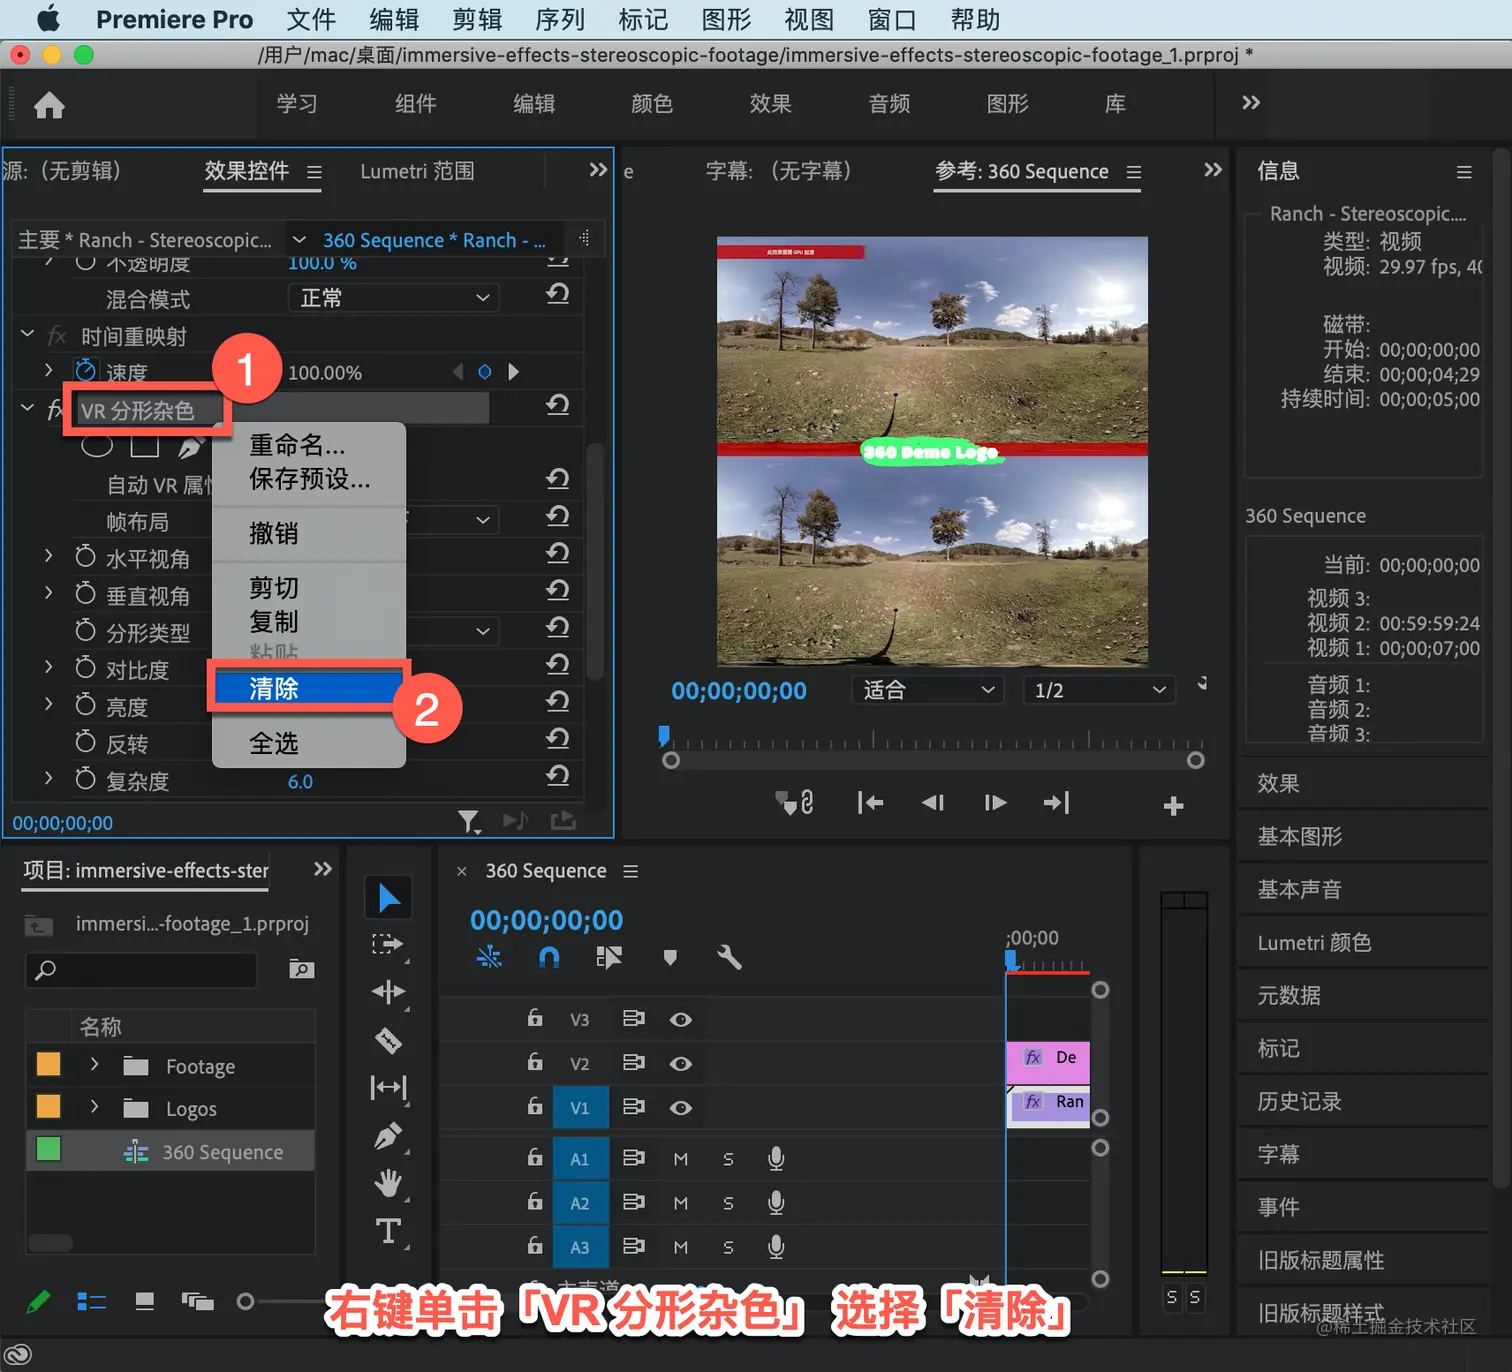The height and width of the screenshot is (1372, 1512).
Task: Collapse the 时间重映射 effect group
Action: (28, 334)
